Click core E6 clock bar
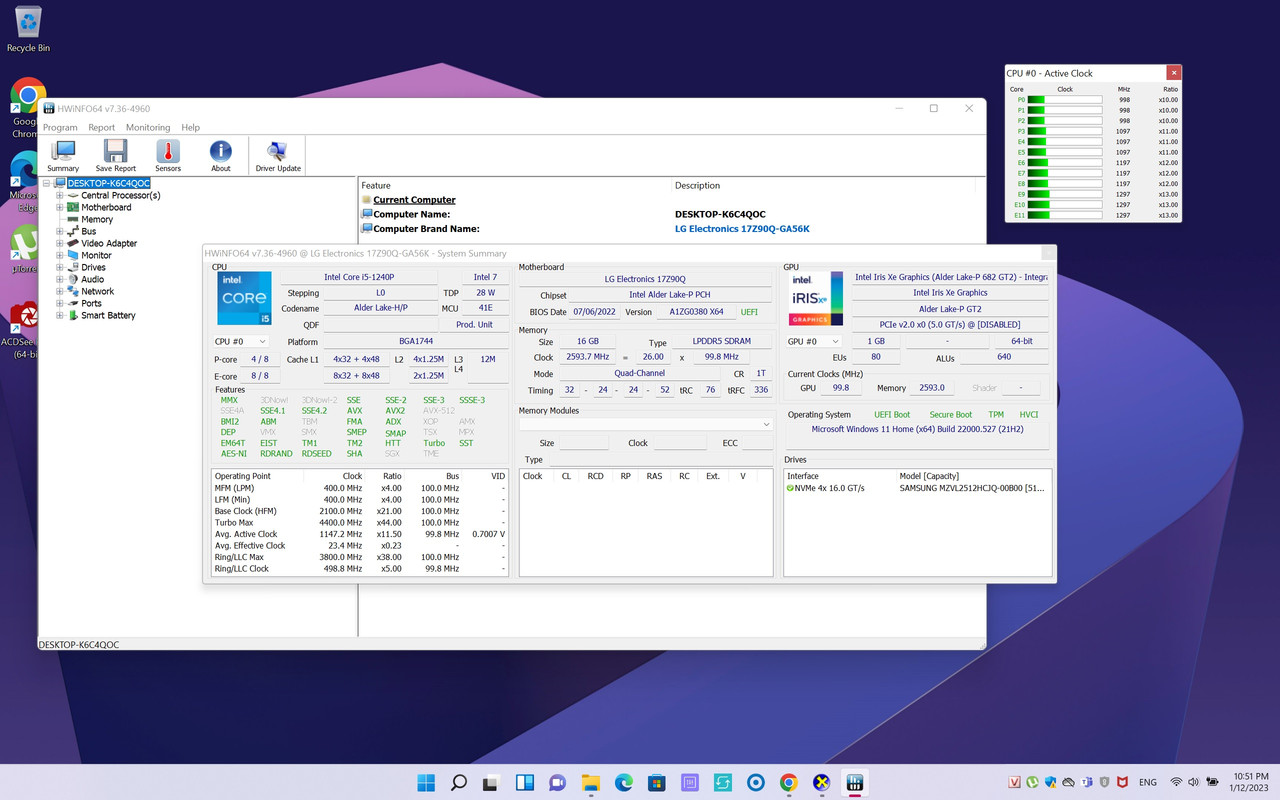This screenshot has height=800, width=1280. [1065, 163]
